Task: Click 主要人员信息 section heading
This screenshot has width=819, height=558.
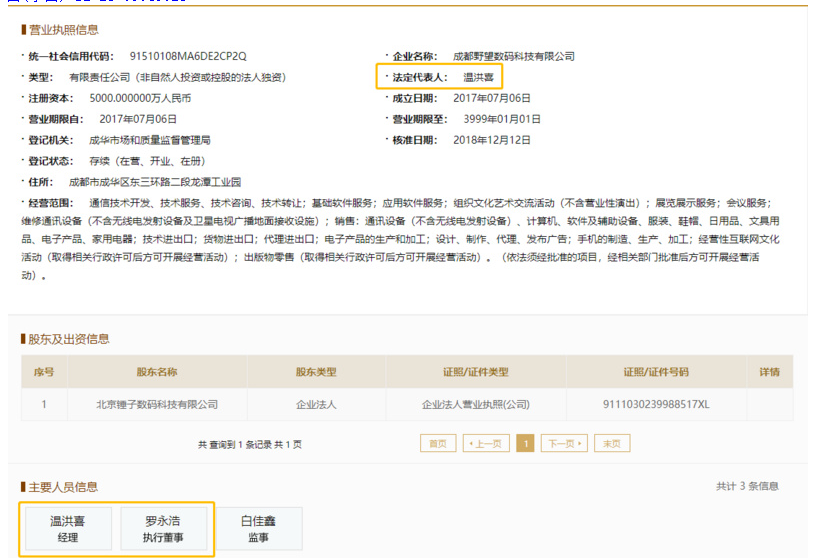Action: coord(63,487)
